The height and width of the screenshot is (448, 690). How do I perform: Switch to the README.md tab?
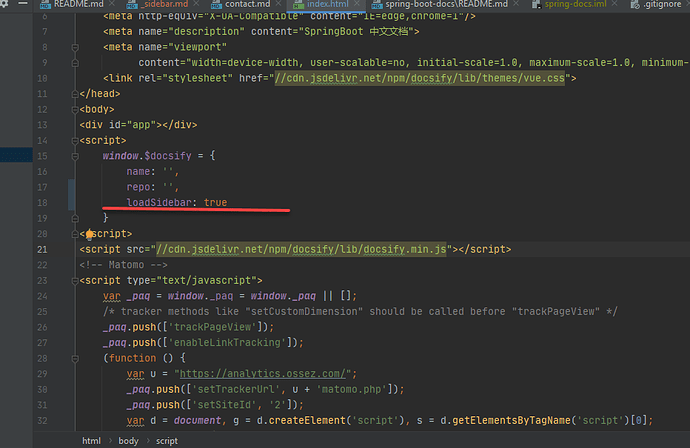tap(78, 4)
